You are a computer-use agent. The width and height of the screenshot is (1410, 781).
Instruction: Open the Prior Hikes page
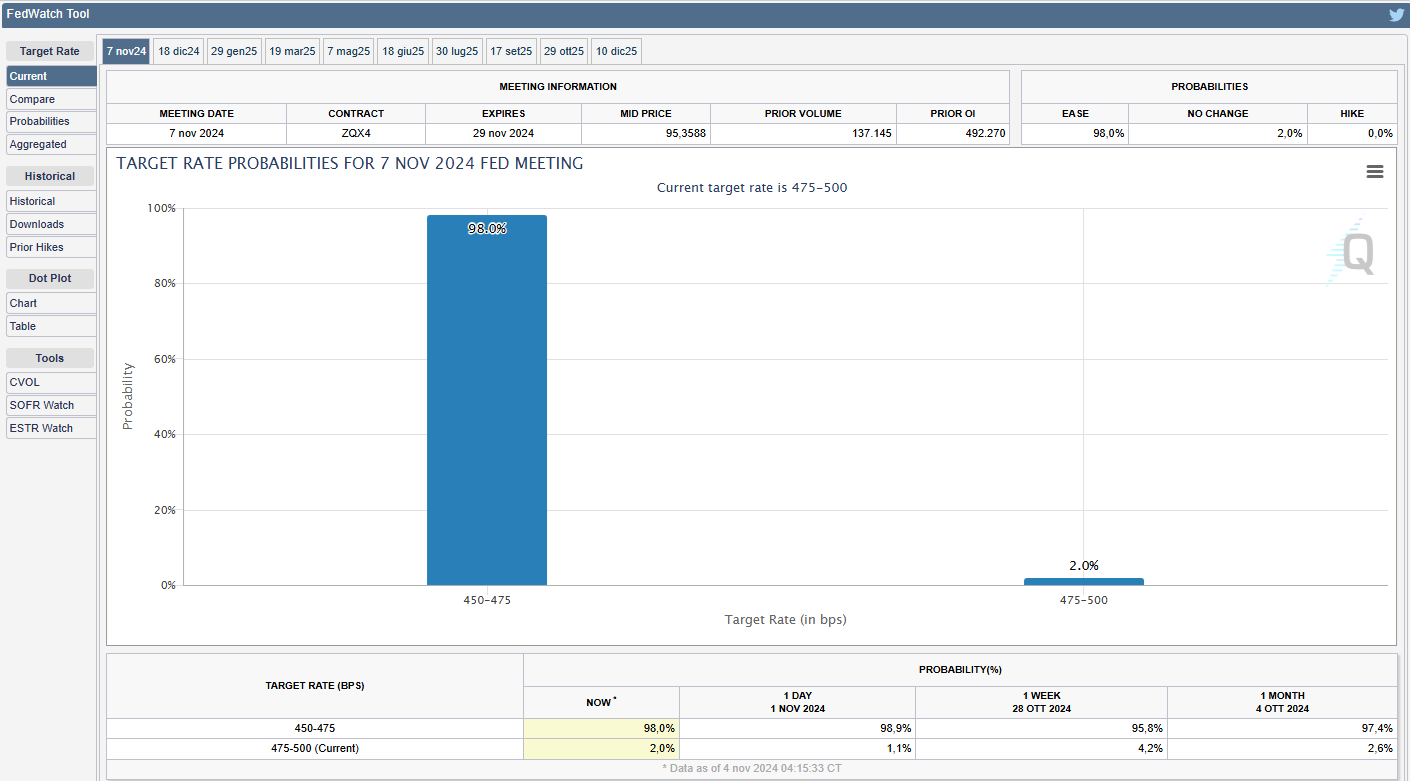(51, 247)
